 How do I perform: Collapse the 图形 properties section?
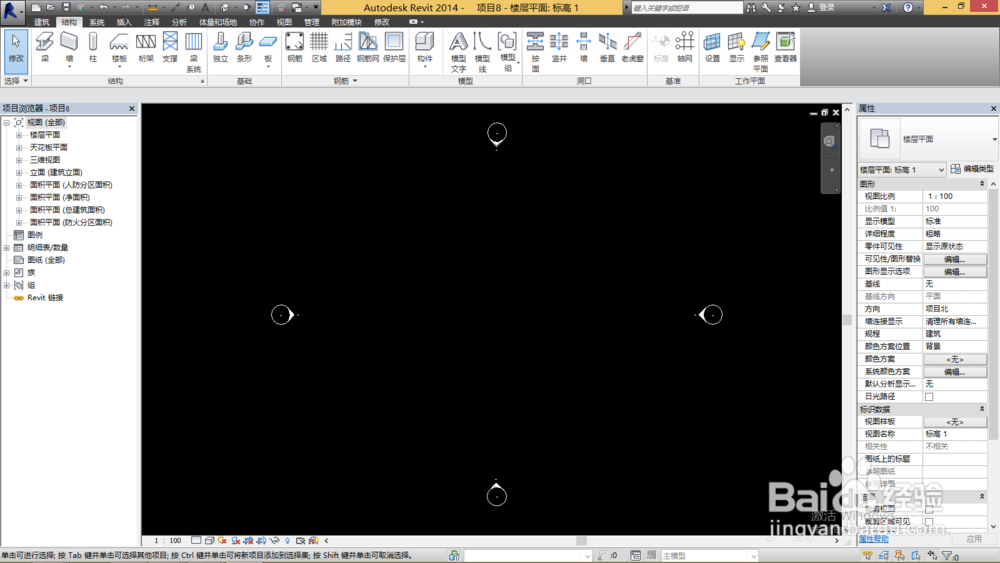(x=982, y=184)
